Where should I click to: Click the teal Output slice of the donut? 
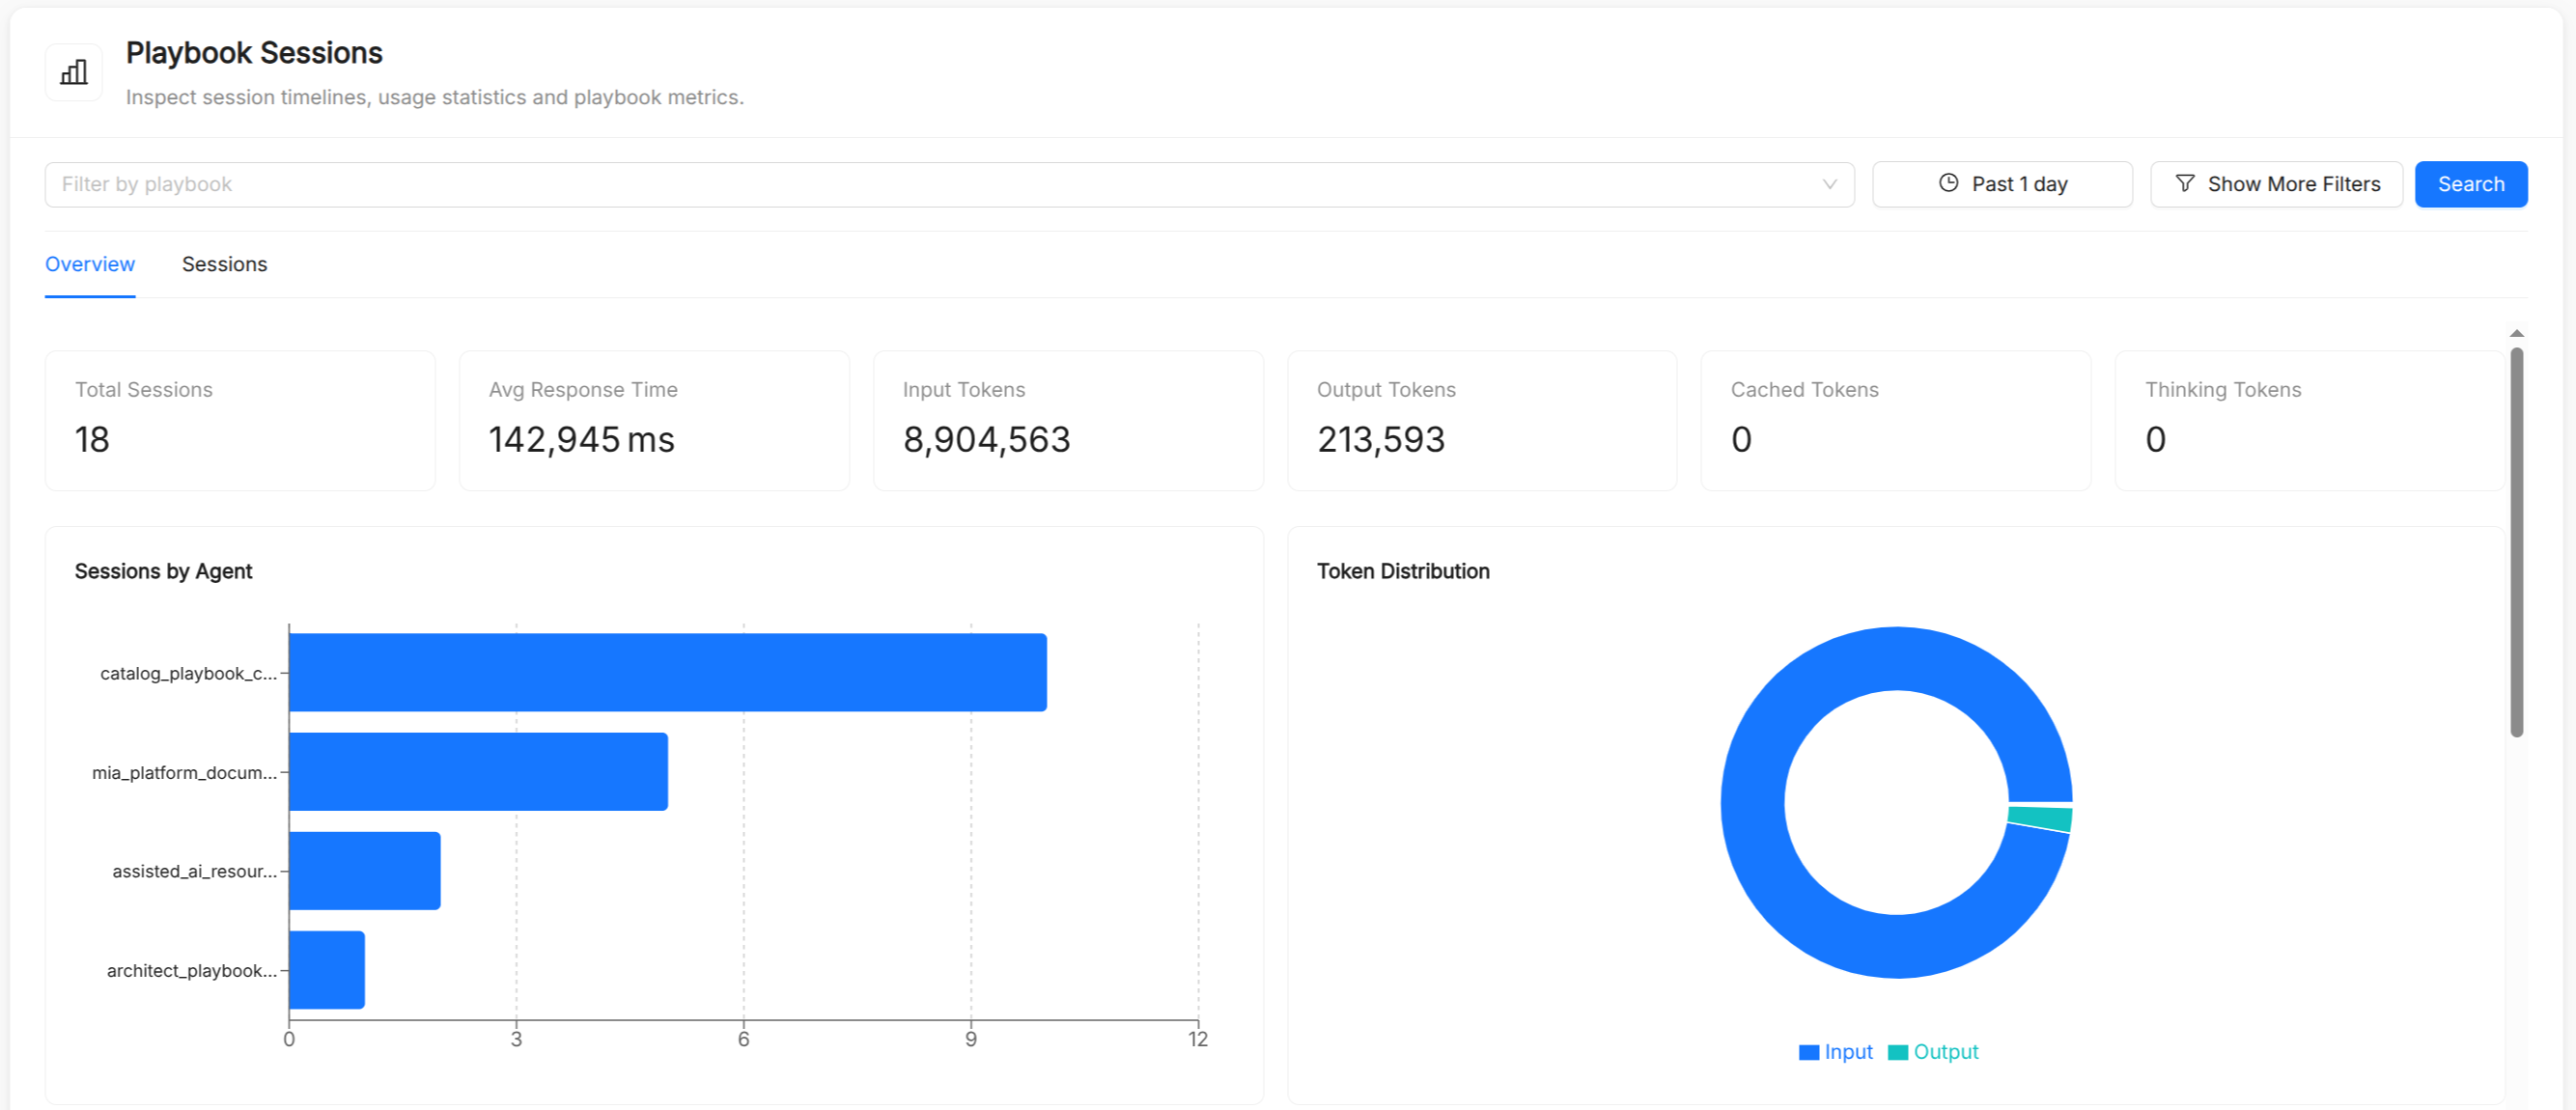click(2040, 818)
